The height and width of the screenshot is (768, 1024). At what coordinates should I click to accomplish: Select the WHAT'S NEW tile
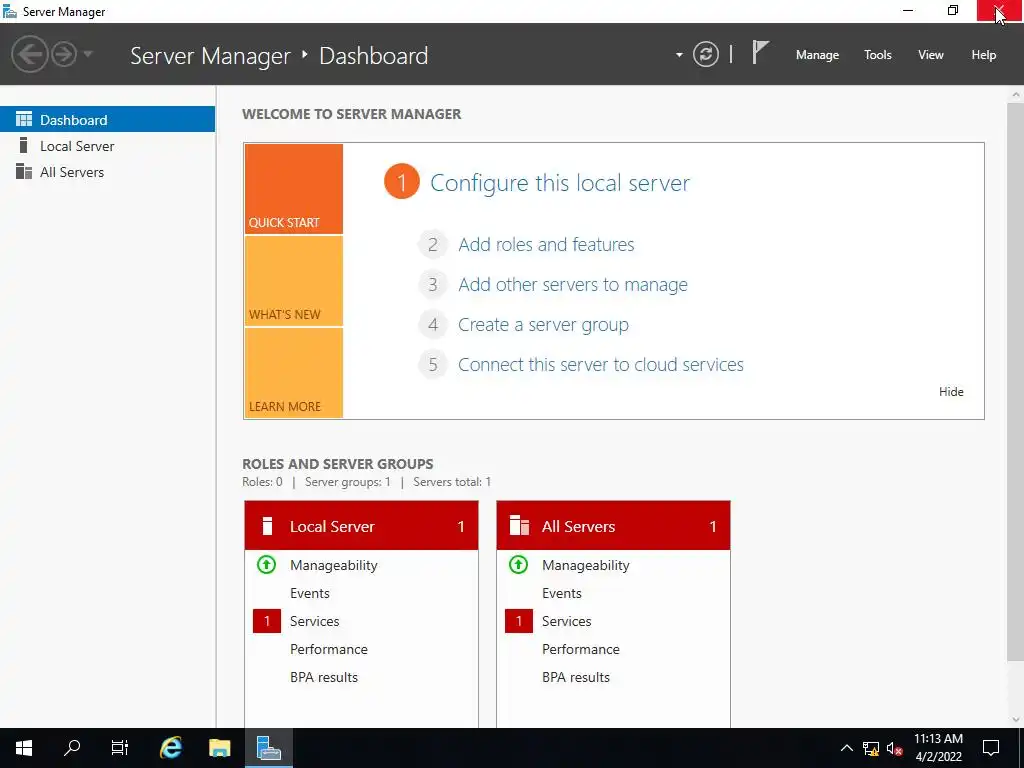pyautogui.click(x=293, y=281)
